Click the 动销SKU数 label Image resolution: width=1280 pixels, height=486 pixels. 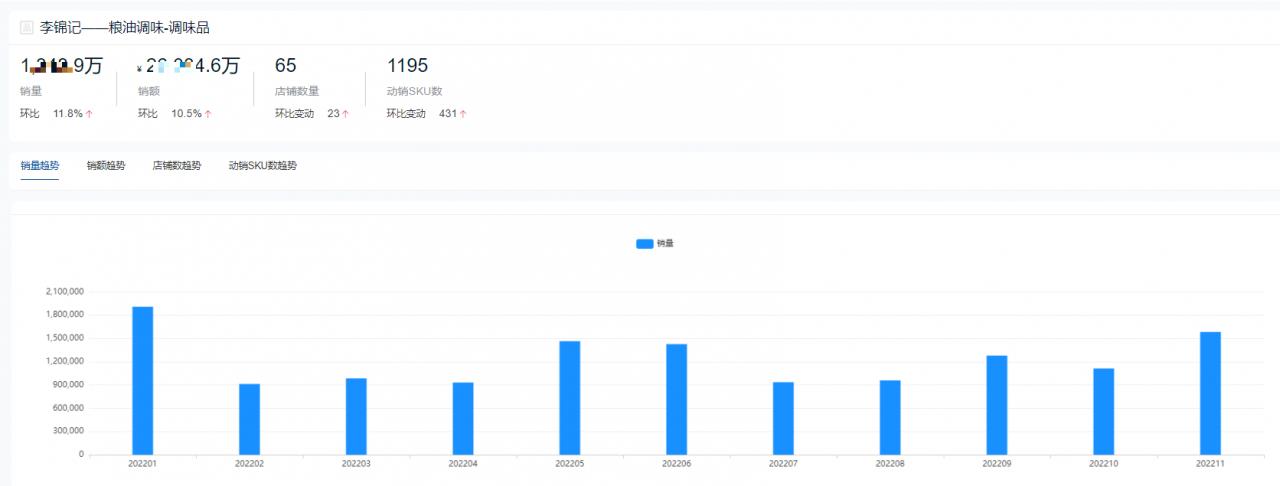414,91
